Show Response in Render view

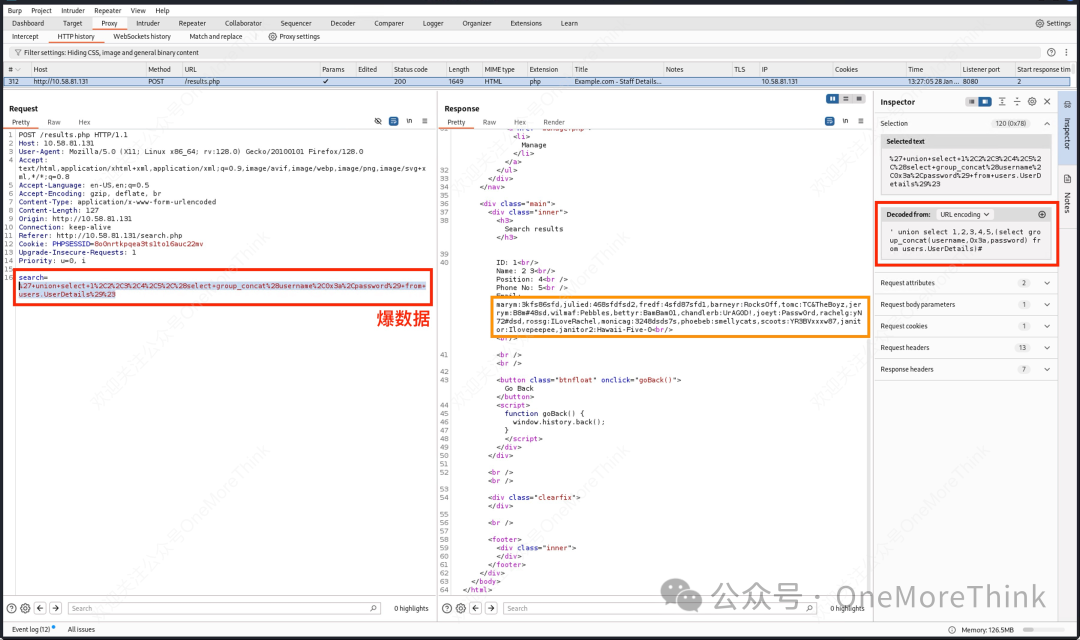tap(554, 122)
